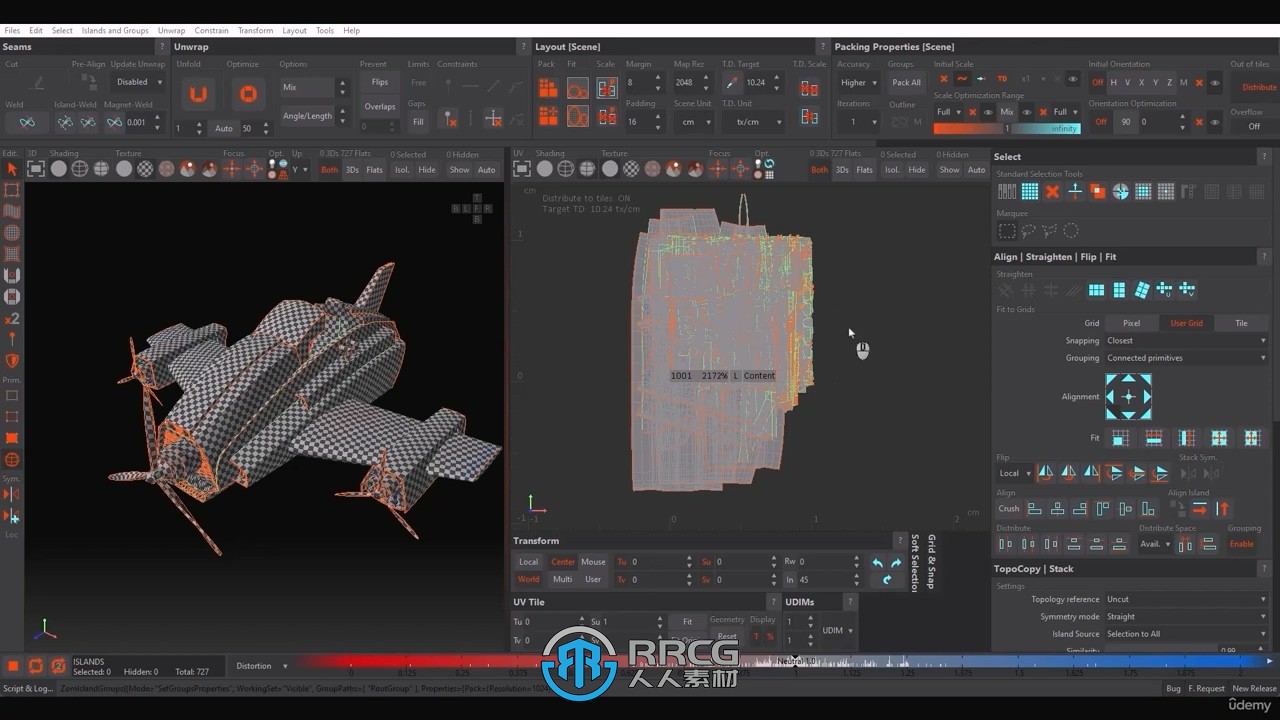This screenshot has width=1280, height=720.
Task: Click the top Pack islands icon
Action: click(x=548, y=89)
